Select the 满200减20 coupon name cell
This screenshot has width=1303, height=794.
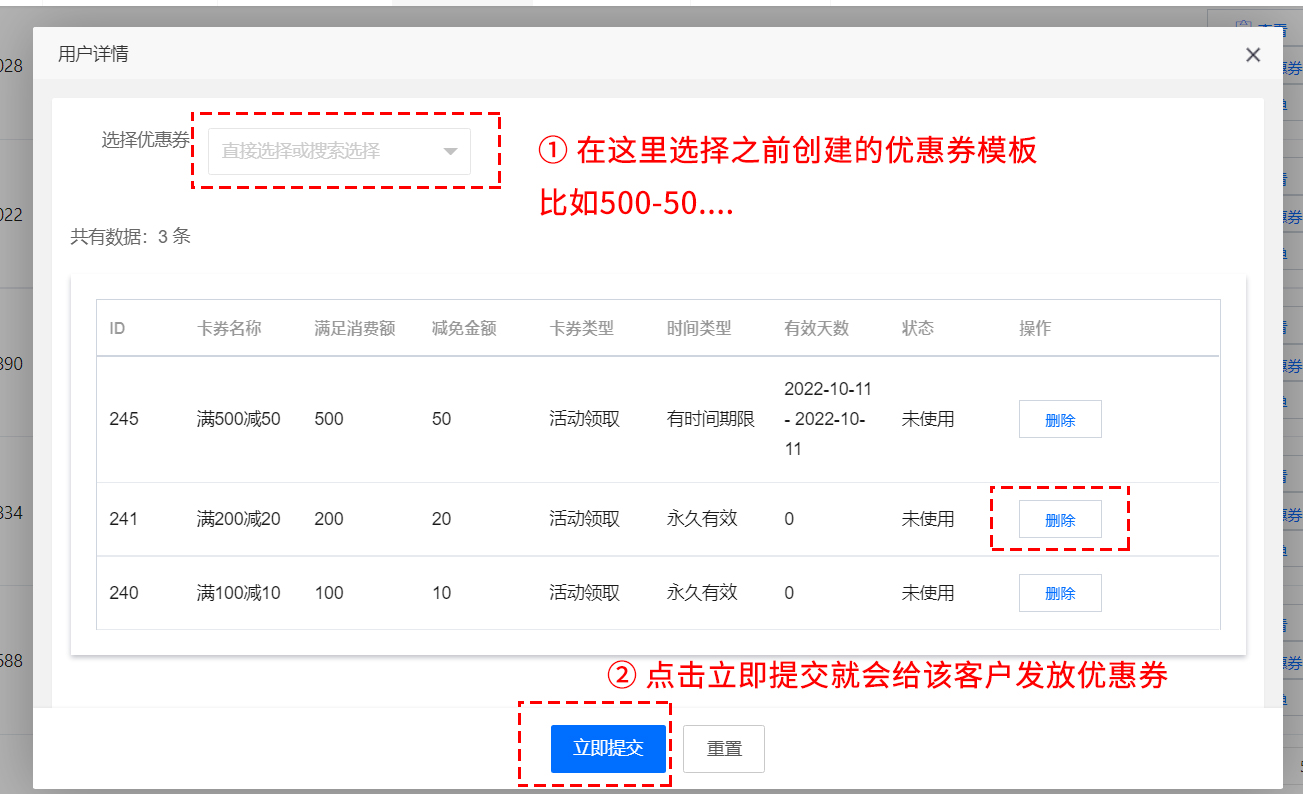[239, 519]
